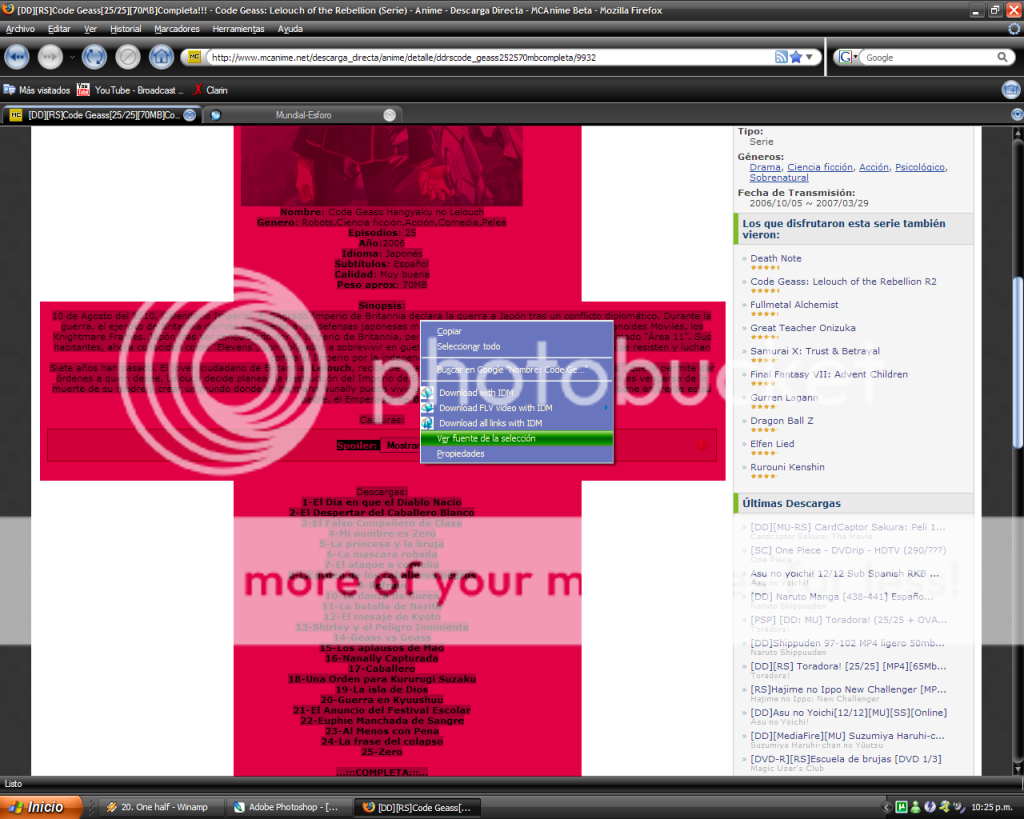
Task: Click the Firefox Code Geass taskbar item
Action: (418, 807)
